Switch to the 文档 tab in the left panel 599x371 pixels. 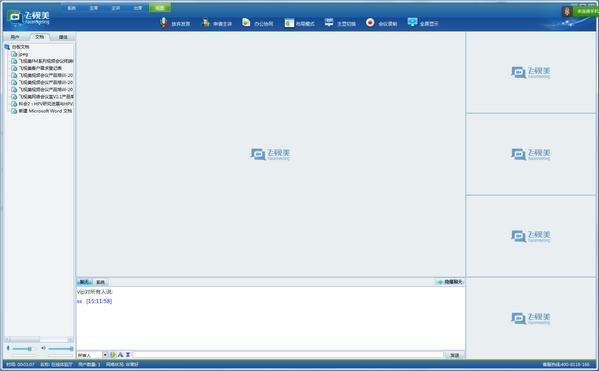[x=39, y=37]
